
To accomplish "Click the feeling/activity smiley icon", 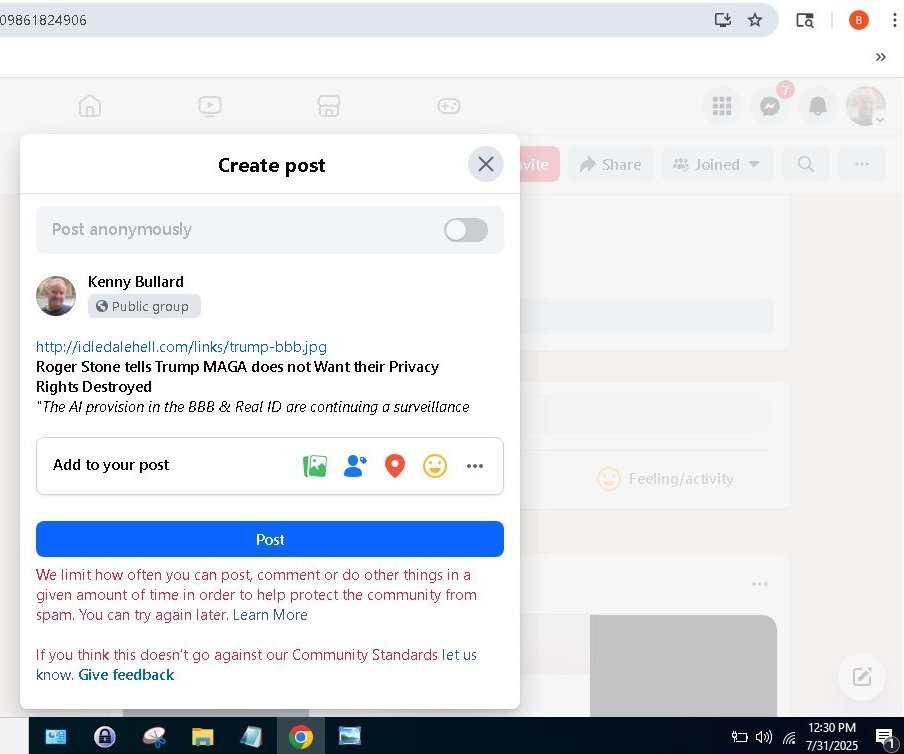I will 435,466.
